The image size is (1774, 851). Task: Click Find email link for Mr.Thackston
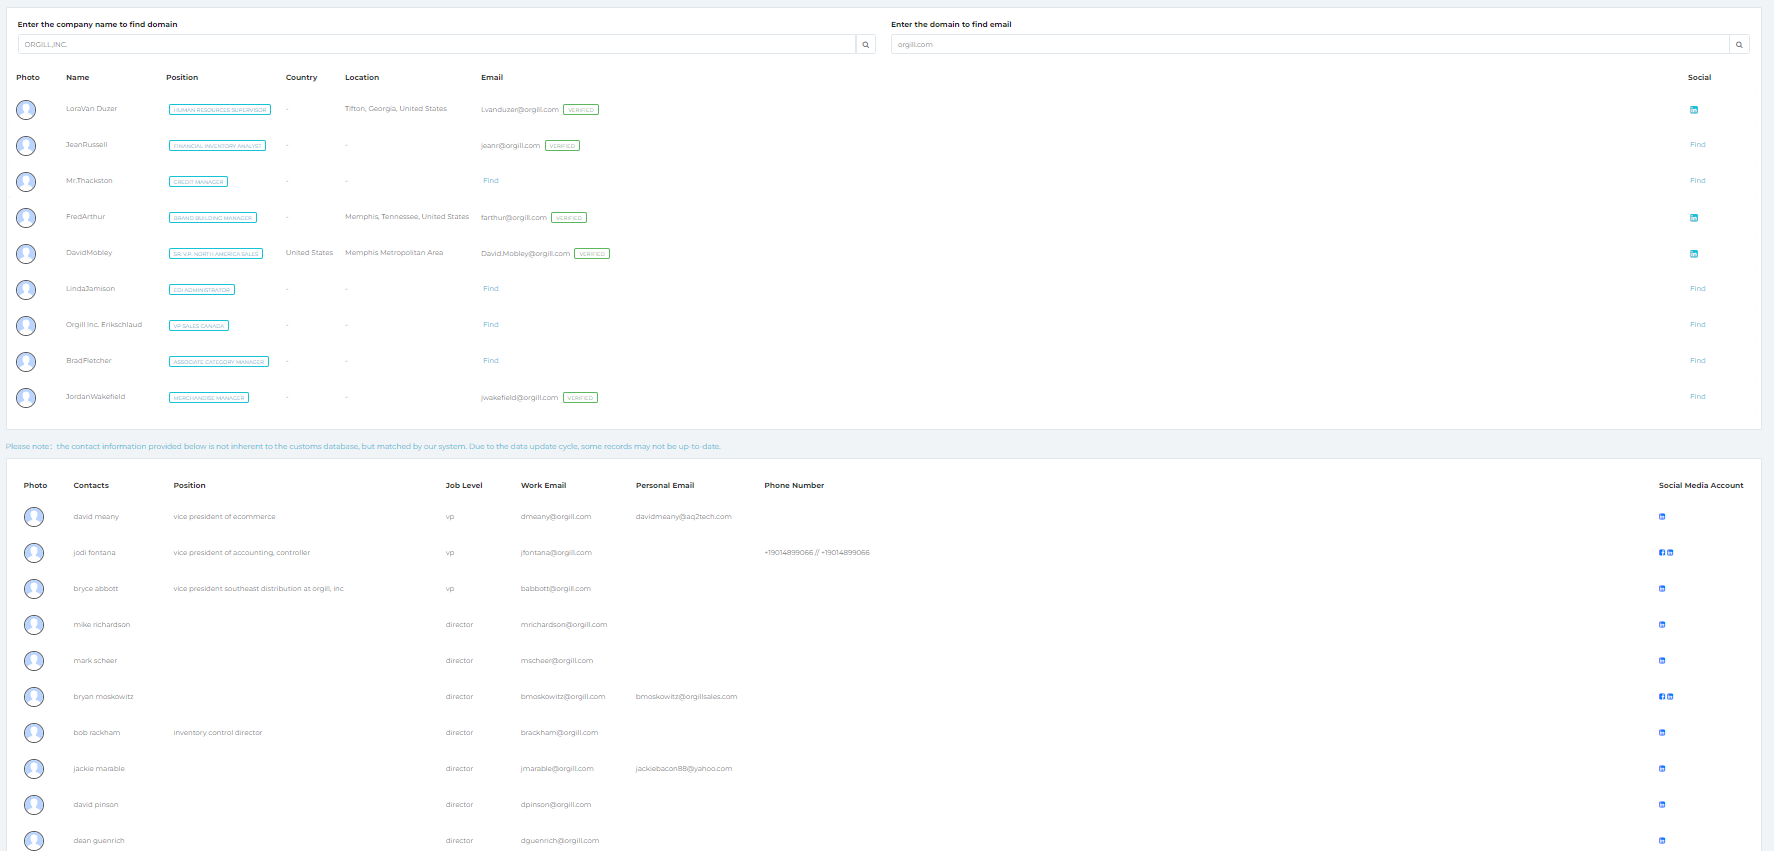pos(490,181)
